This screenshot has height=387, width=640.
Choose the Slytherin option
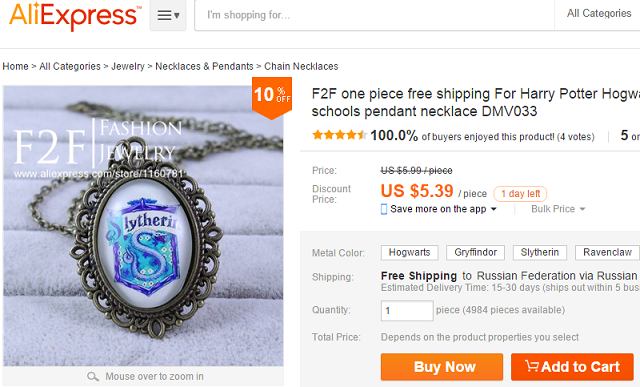pyautogui.click(x=540, y=253)
